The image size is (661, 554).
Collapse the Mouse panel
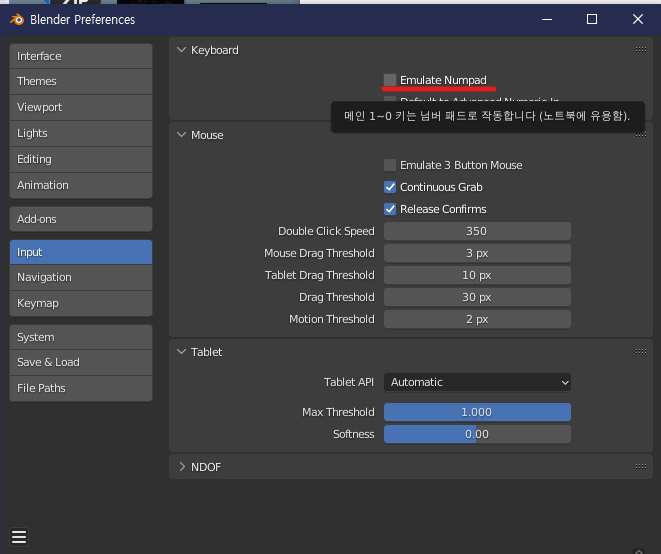(x=181, y=135)
